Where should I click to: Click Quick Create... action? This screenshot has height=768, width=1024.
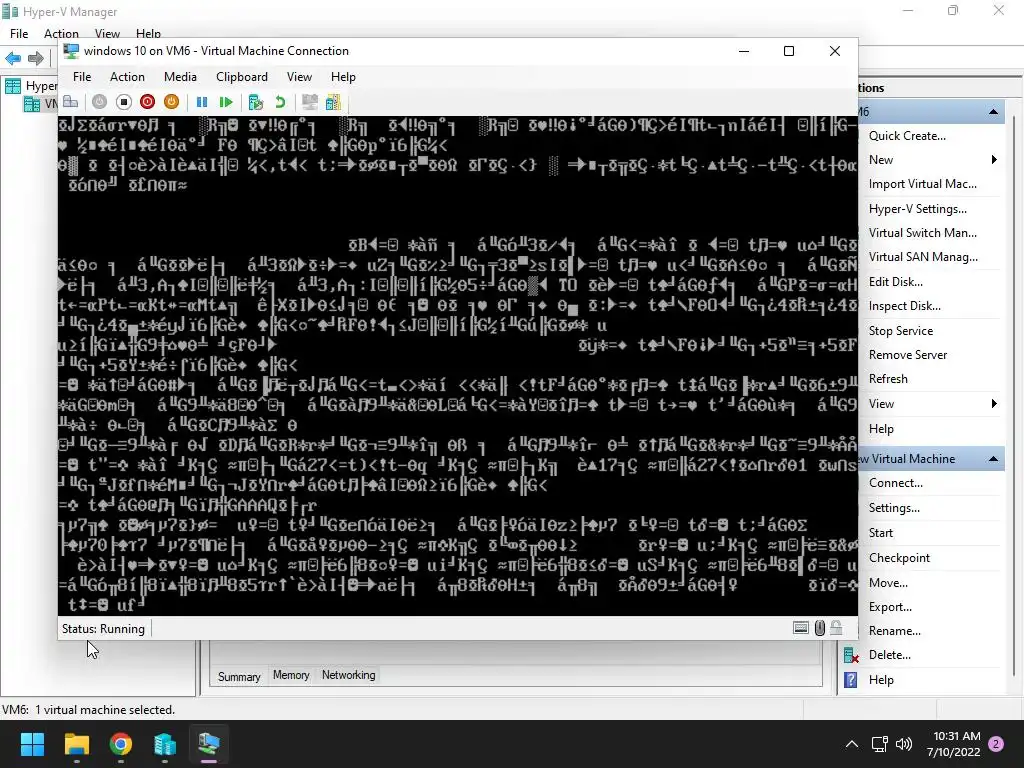pos(907,136)
